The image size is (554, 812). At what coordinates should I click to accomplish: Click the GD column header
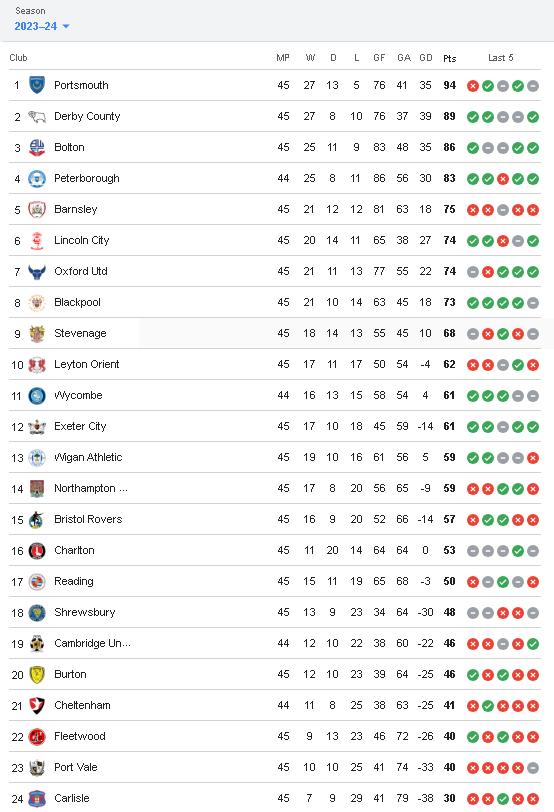[x=426, y=57]
